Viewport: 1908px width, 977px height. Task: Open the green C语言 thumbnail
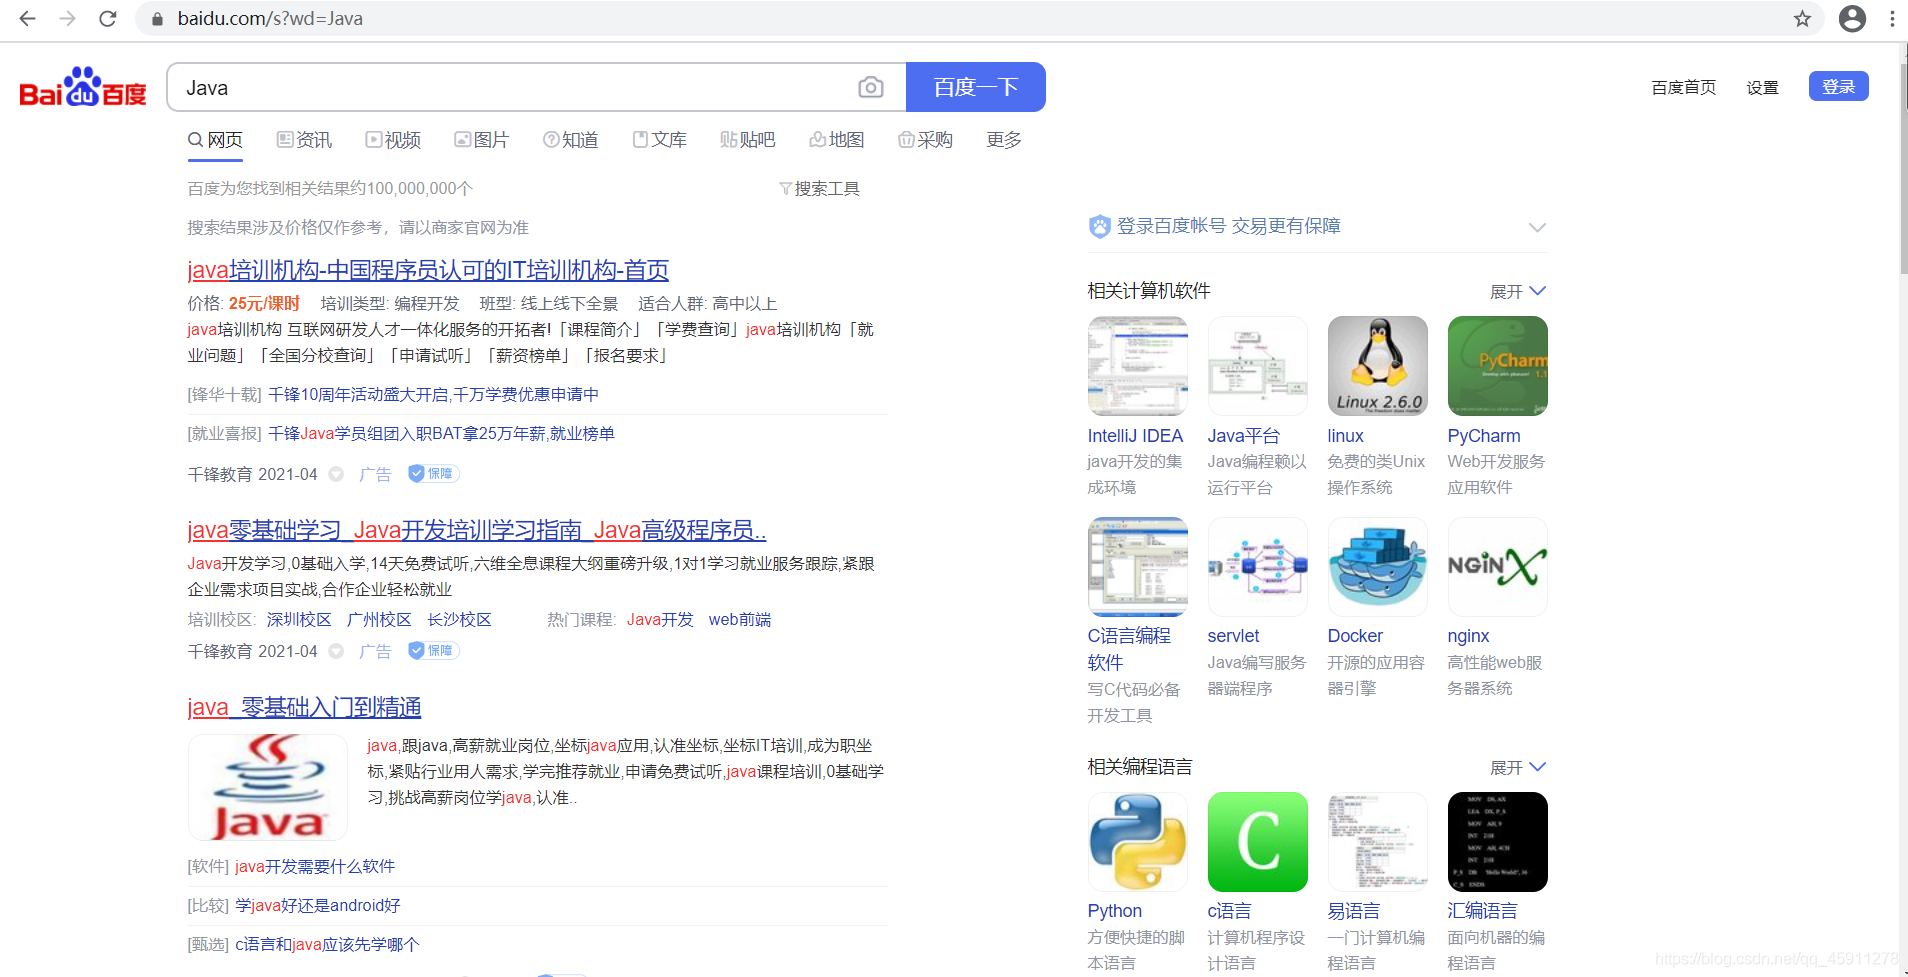tap(1258, 842)
